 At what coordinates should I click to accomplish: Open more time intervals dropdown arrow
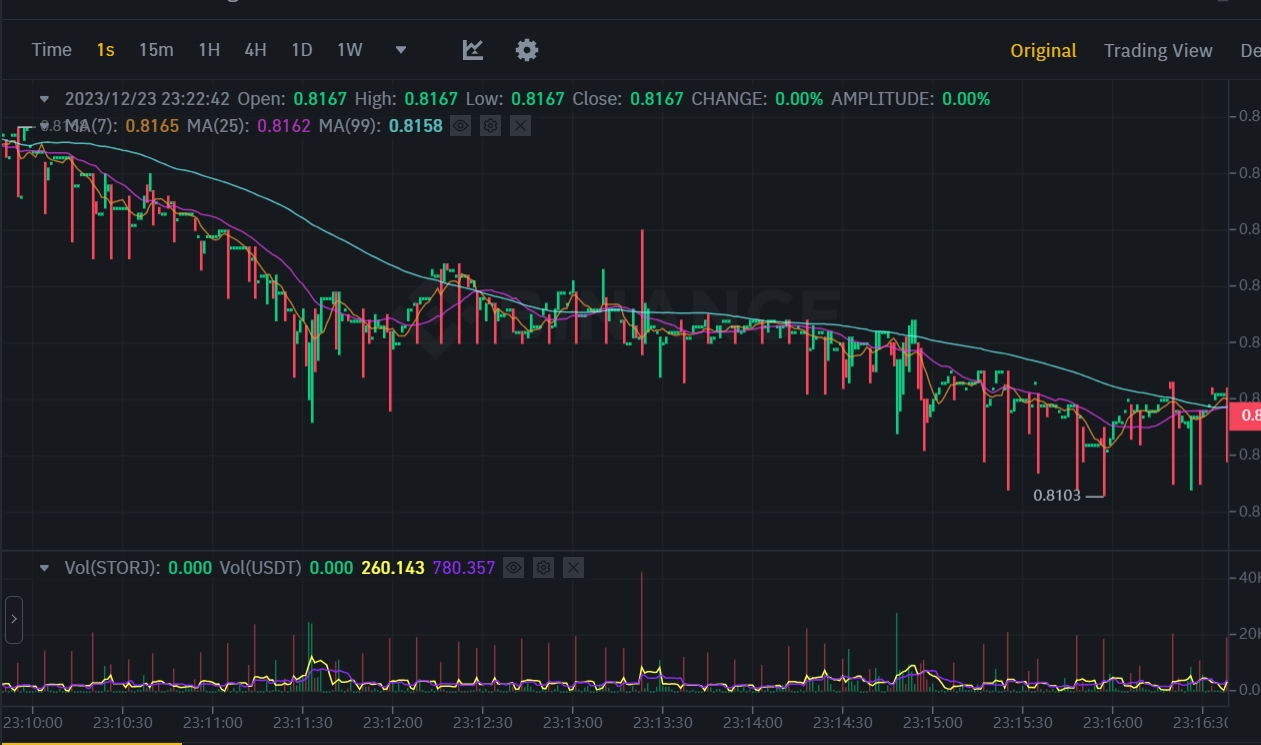tap(401, 50)
